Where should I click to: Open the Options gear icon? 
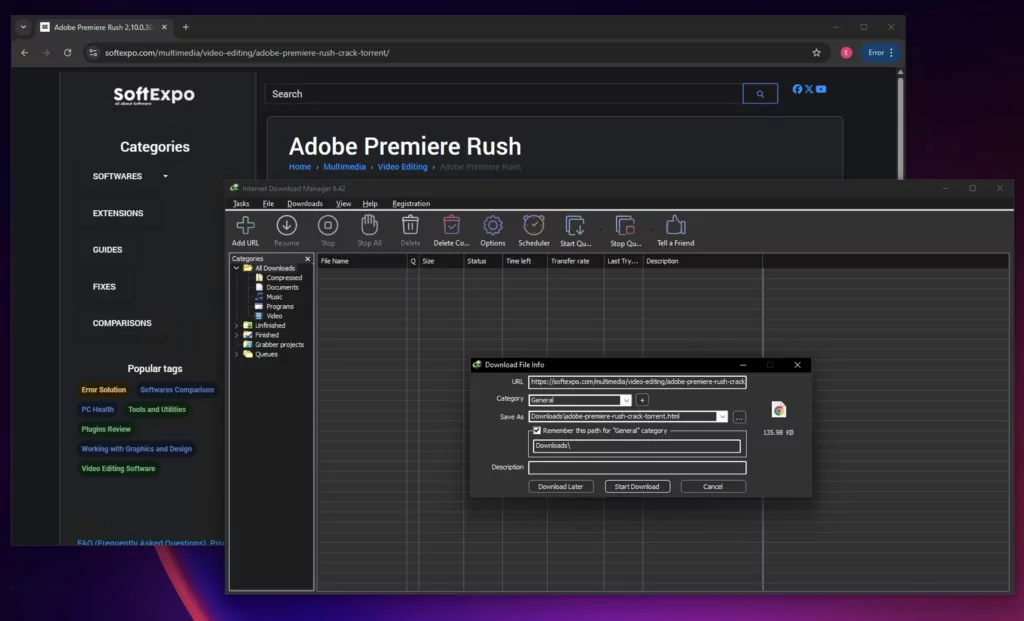point(492,226)
